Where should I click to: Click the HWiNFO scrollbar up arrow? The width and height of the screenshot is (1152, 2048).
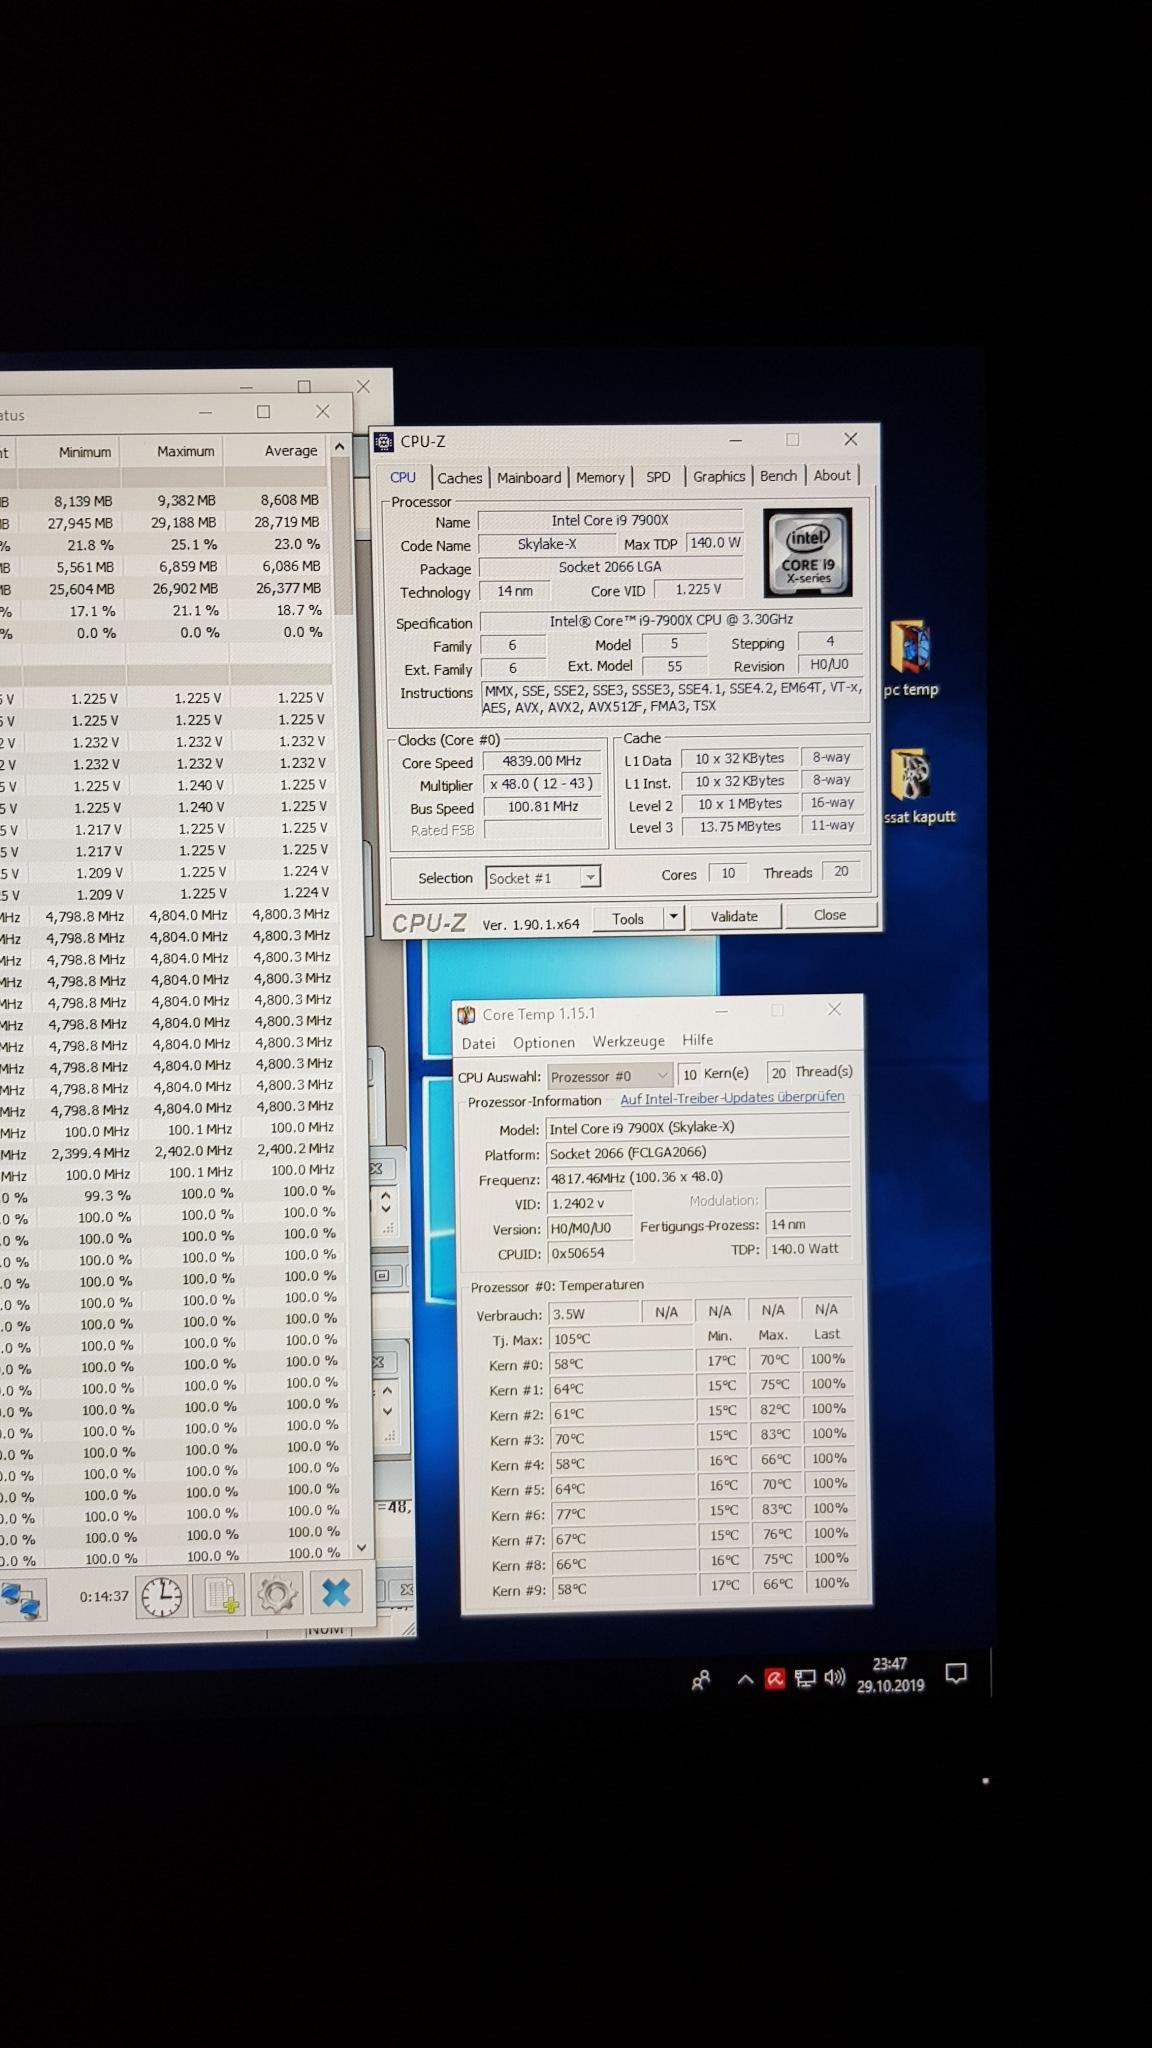coord(339,446)
